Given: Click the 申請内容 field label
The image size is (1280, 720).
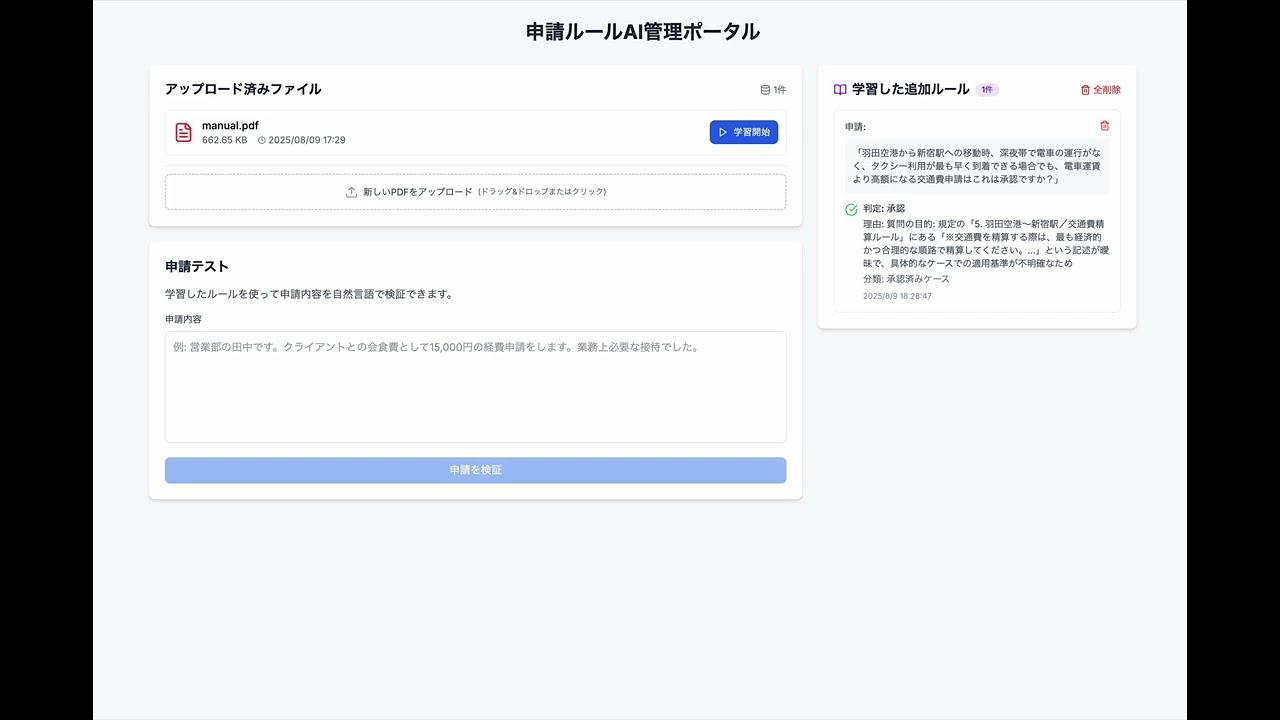Looking at the screenshot, I should [183, 319].
